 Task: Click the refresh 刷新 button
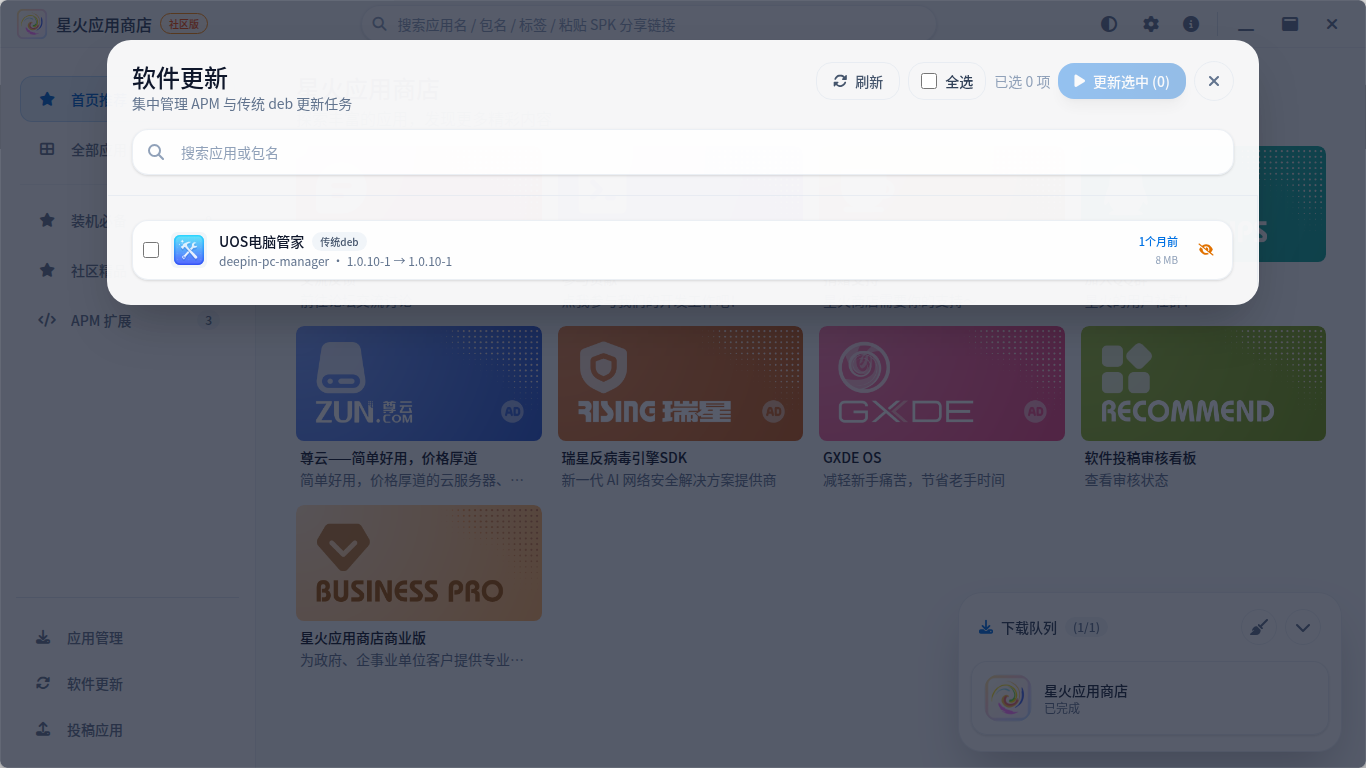[x=858, y=82]
